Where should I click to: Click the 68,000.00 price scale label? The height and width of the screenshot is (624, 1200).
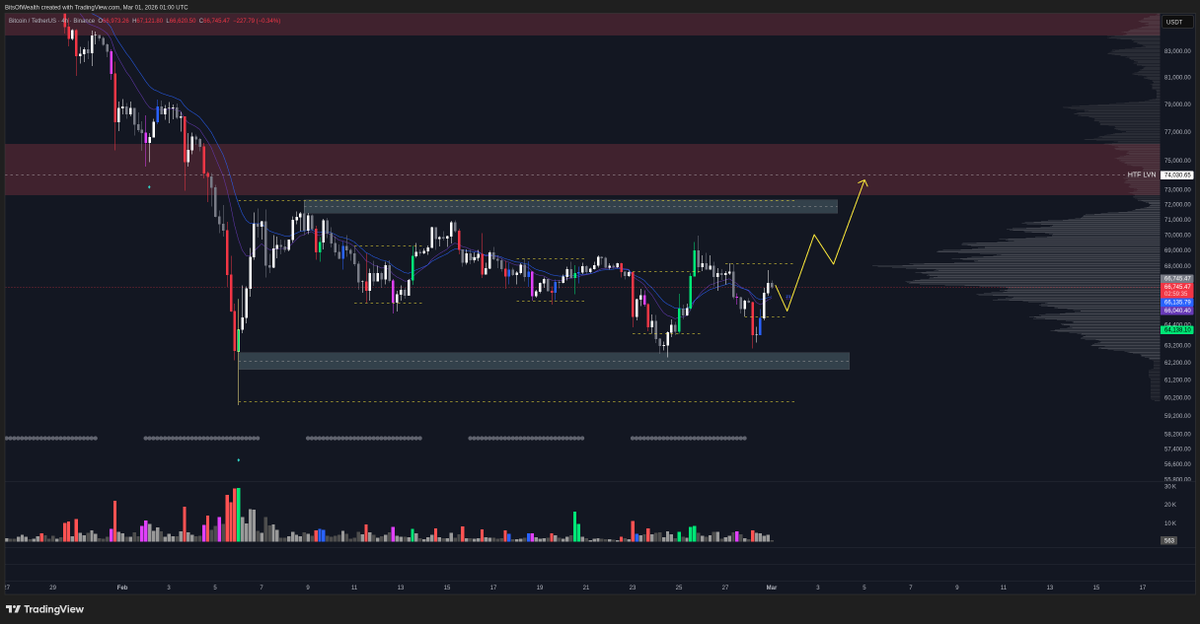(1175, 266)
